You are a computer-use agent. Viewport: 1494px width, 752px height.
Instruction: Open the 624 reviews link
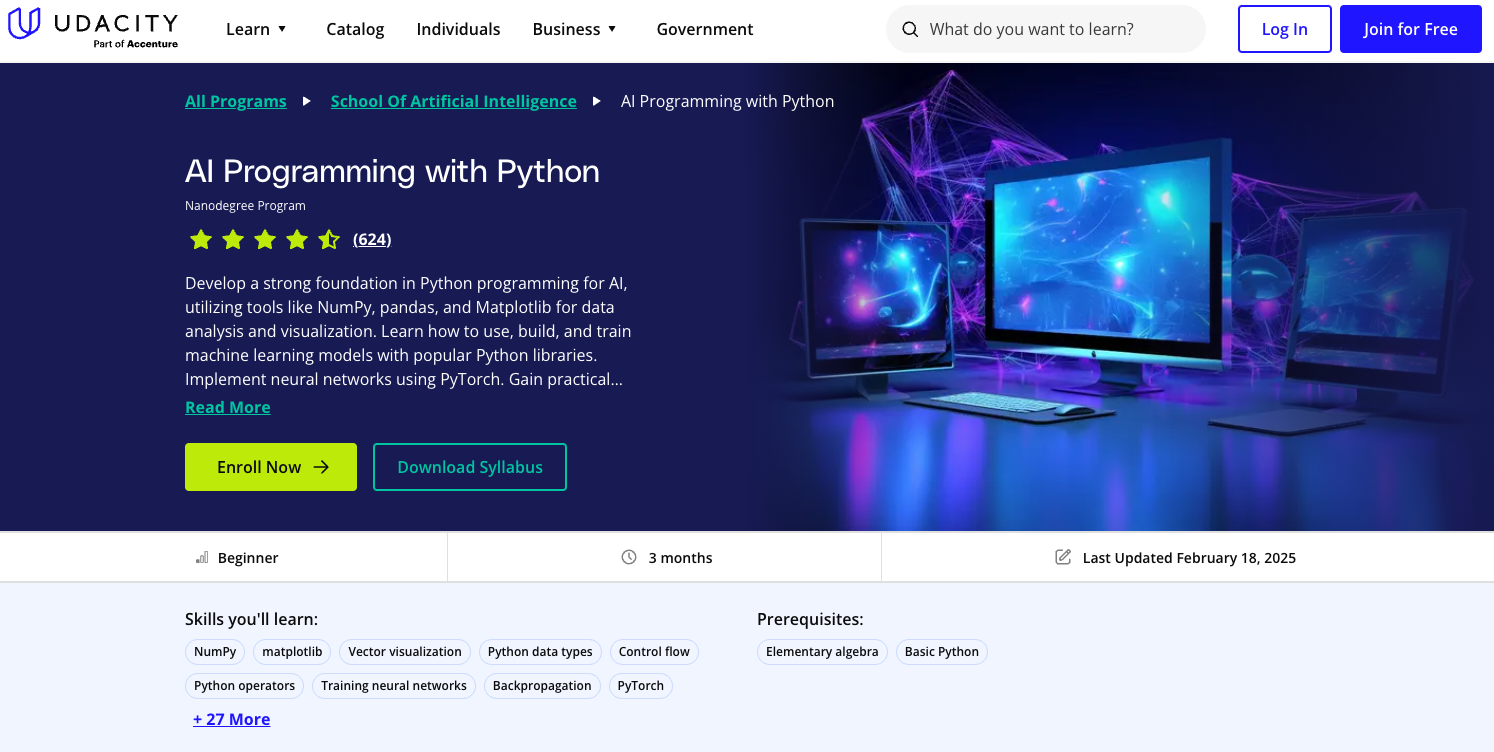pos(372,239)
